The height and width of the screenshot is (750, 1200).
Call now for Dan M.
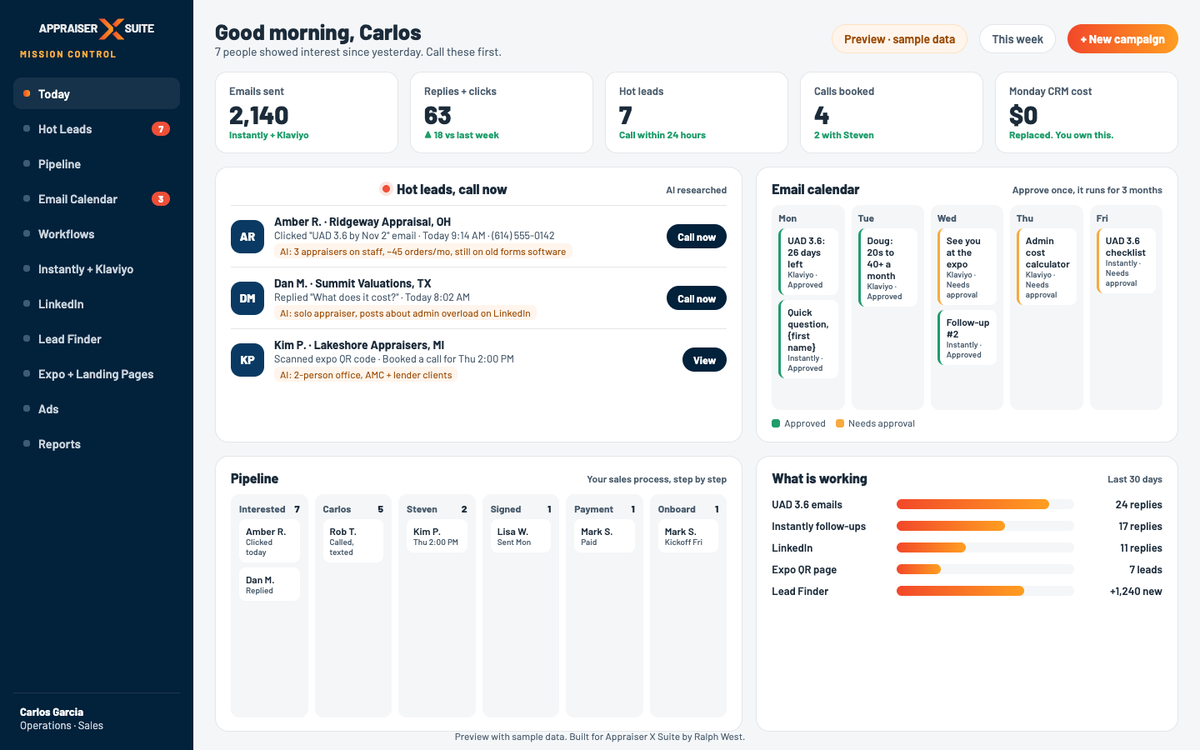(x=696, y=298)
